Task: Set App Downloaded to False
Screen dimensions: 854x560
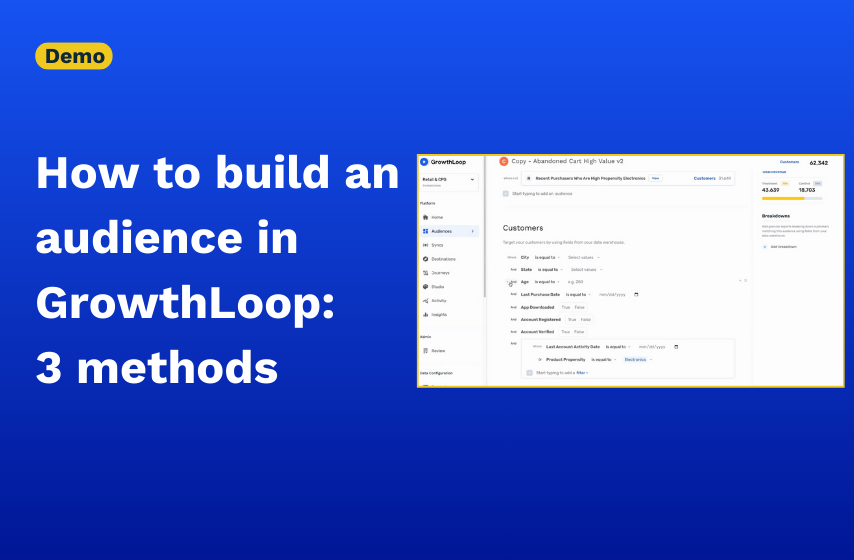Action: (579, 308)
